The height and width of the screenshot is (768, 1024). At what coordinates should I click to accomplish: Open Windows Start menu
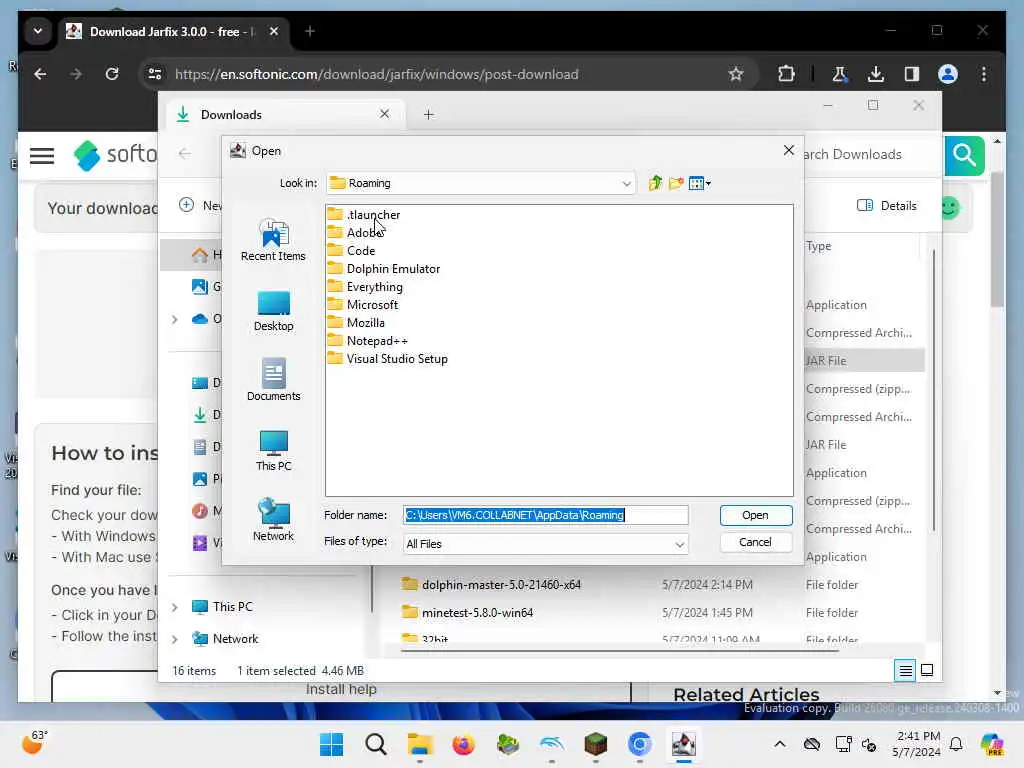(331, 744)
